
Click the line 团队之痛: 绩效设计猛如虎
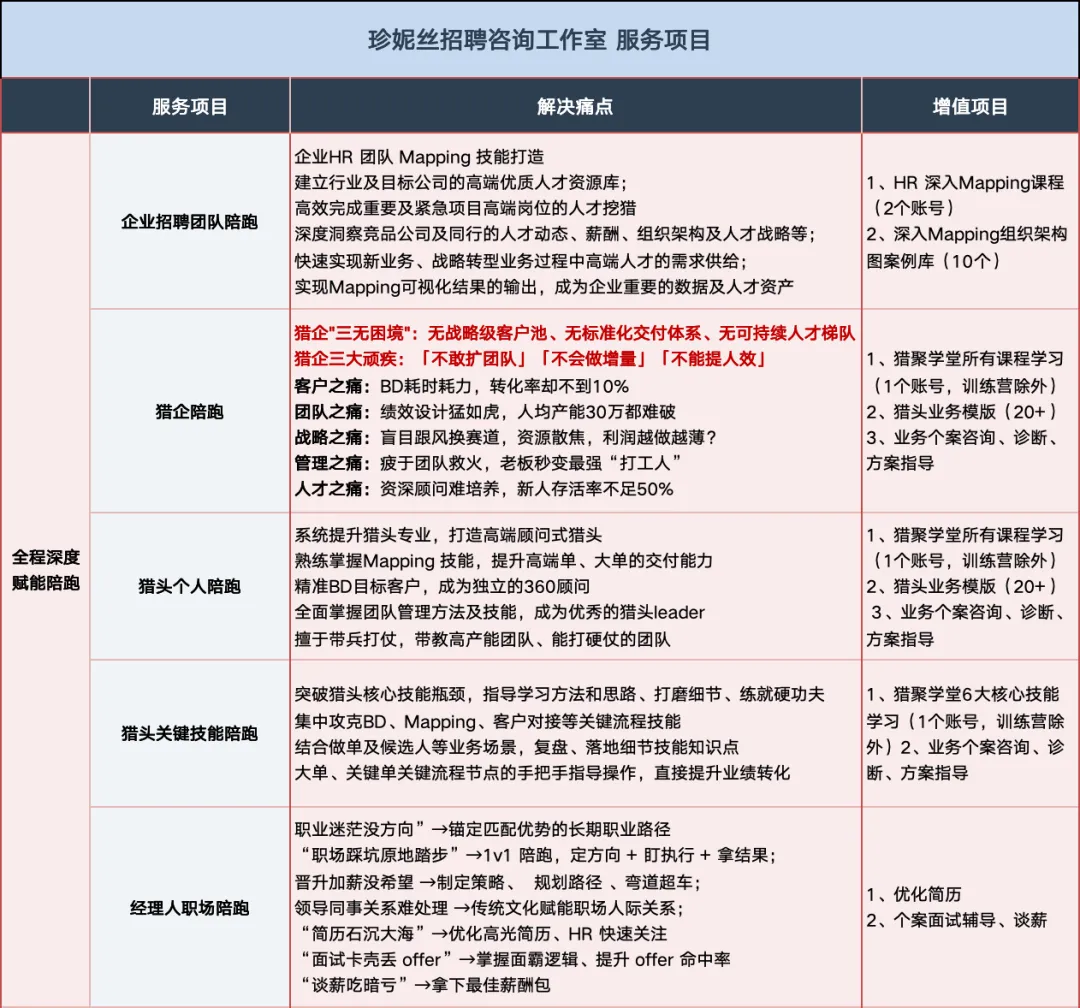(485, 412)
